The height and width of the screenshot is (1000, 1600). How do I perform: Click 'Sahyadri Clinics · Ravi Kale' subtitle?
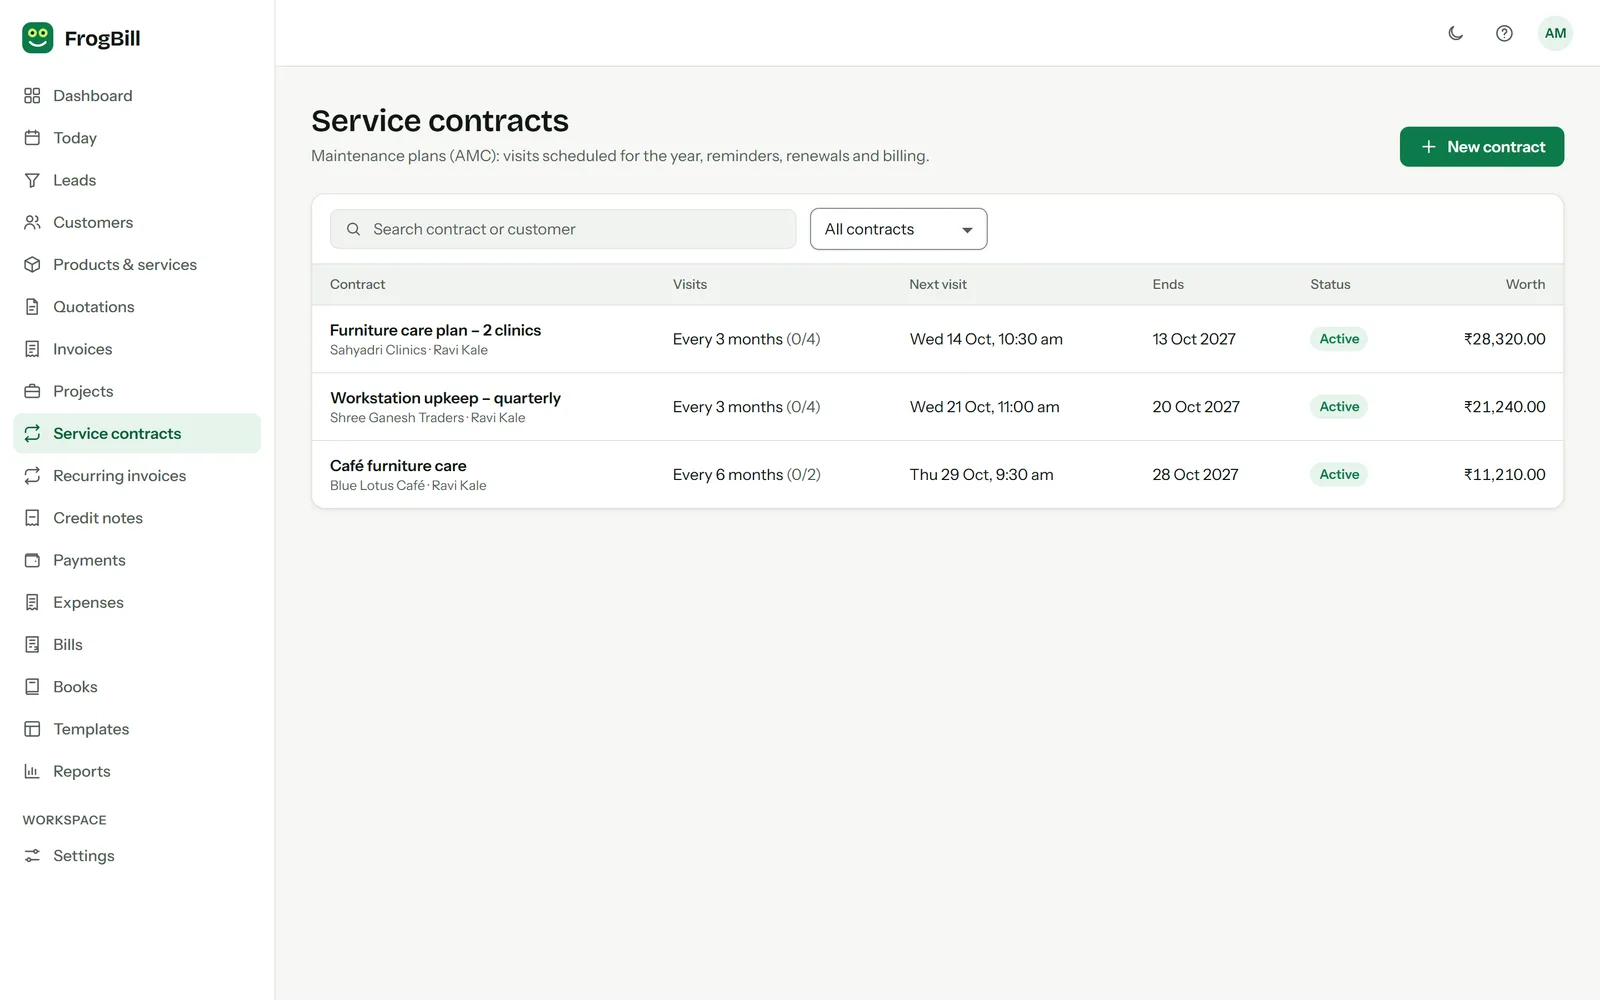click(409, 350)
